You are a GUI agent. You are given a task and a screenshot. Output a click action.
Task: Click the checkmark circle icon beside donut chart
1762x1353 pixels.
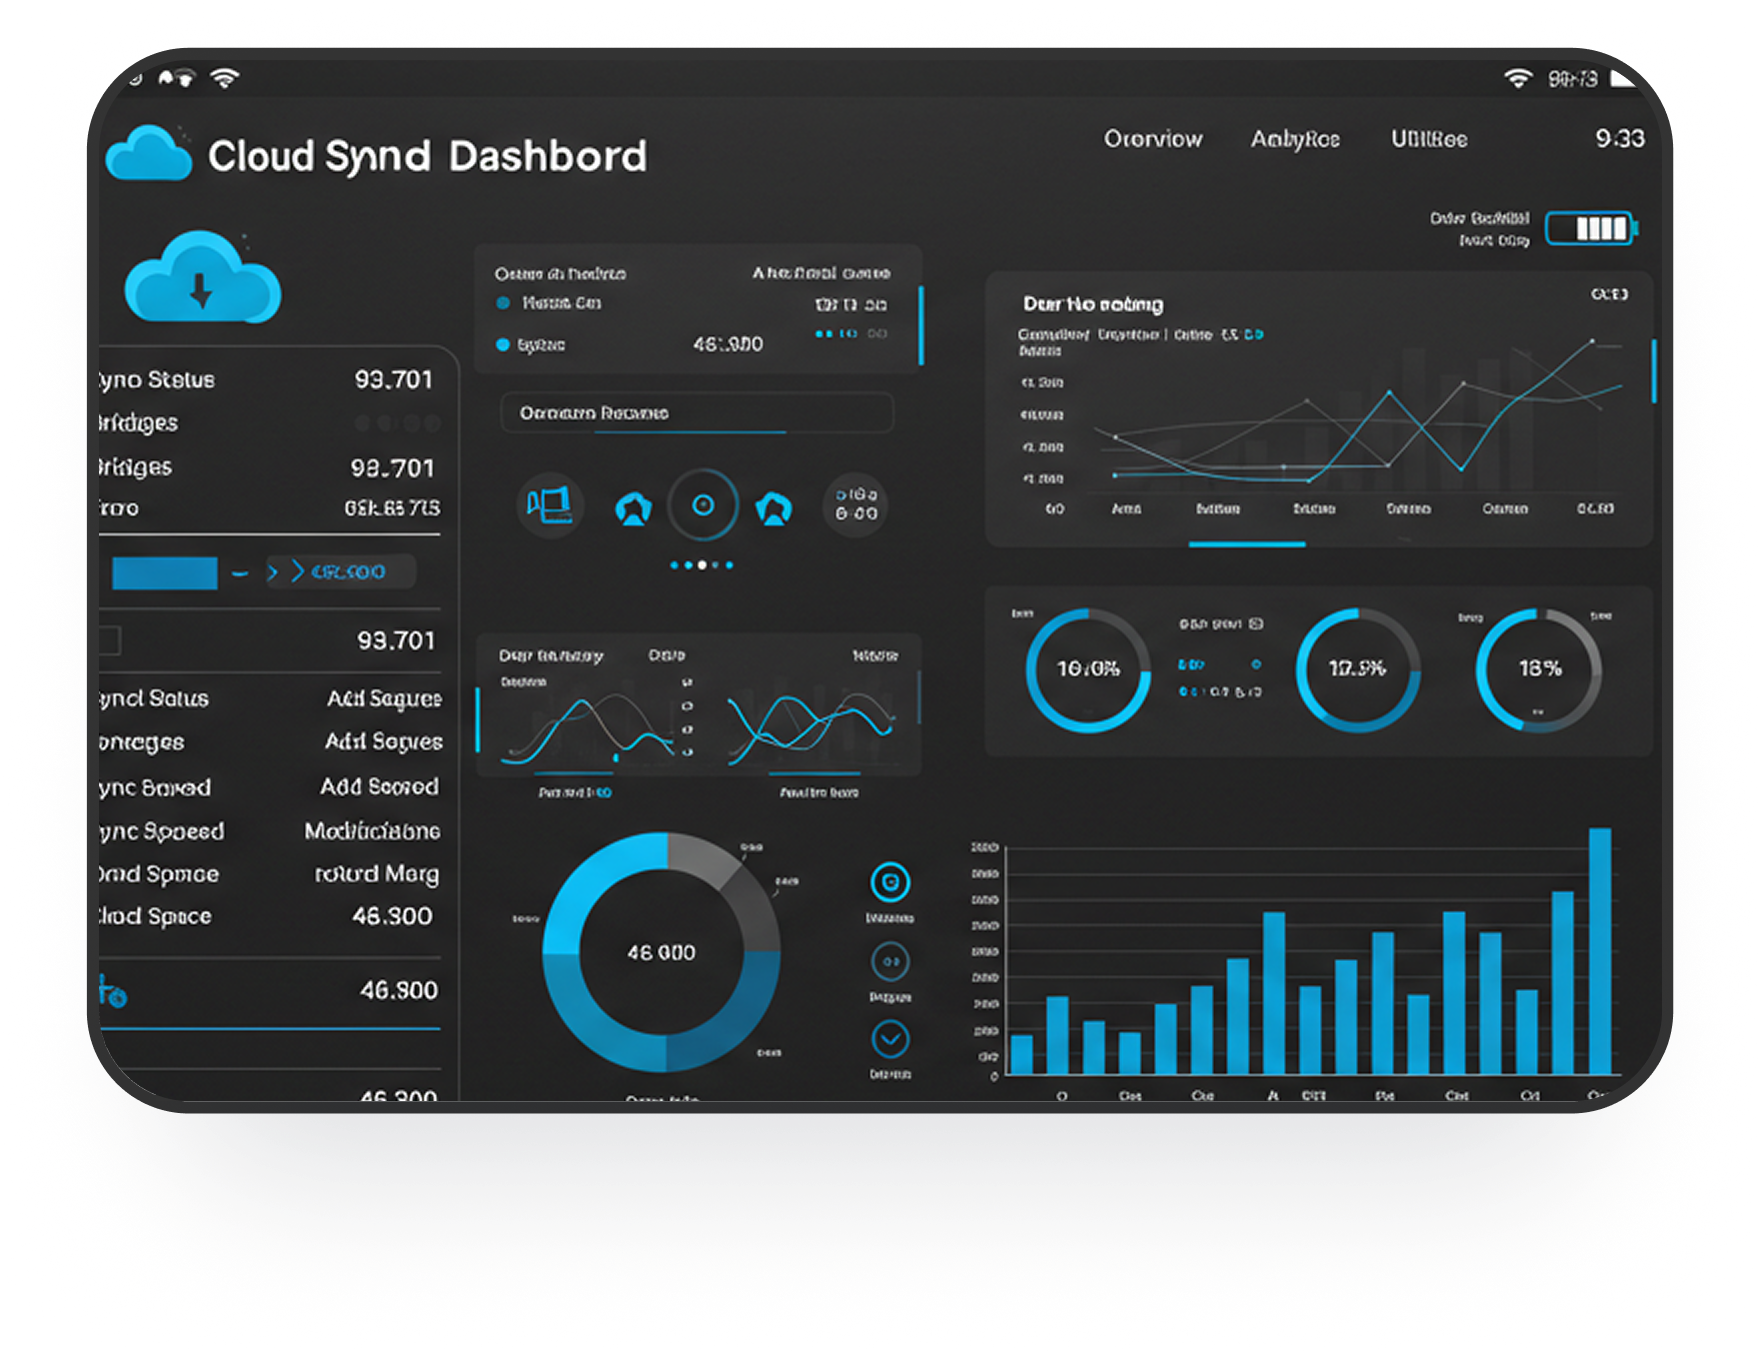pyautogui.click(x=890, y=1039)
